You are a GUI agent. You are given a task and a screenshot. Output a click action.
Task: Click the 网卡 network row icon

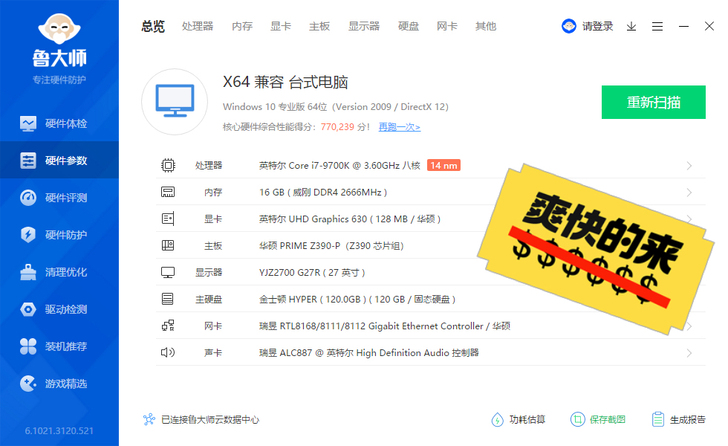pos(168,326)
